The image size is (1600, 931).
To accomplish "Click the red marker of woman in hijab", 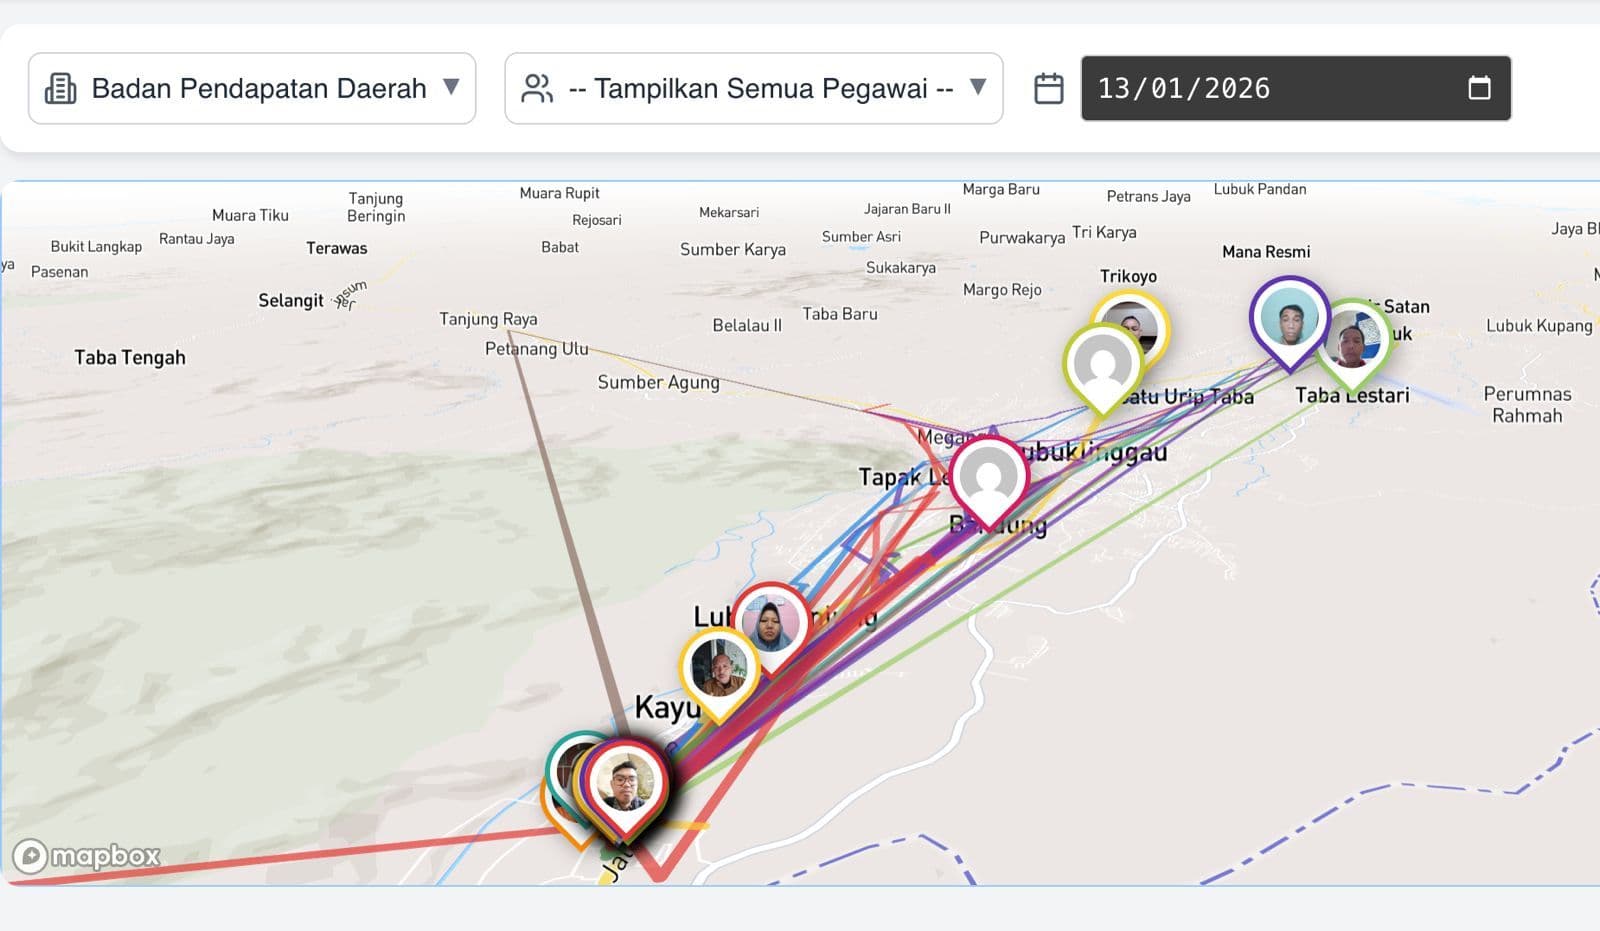I will [x=770, y=625].
